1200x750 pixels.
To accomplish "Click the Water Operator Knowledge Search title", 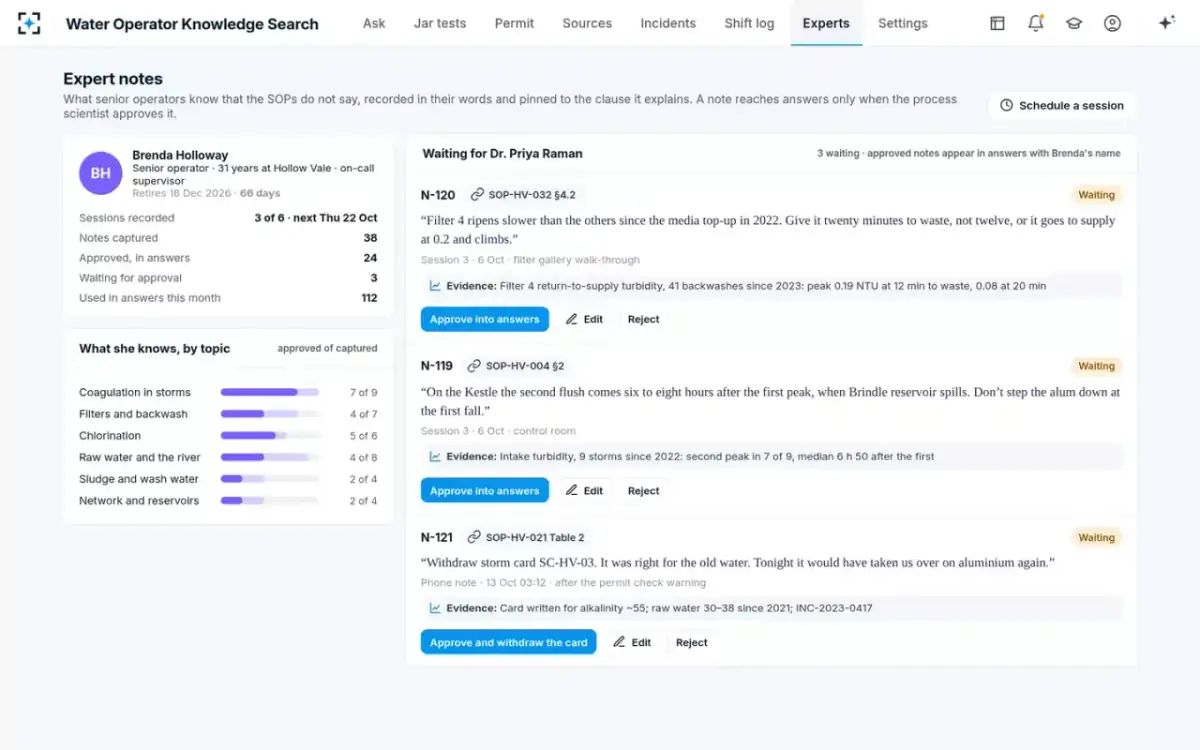I will [x=192, y=23].
